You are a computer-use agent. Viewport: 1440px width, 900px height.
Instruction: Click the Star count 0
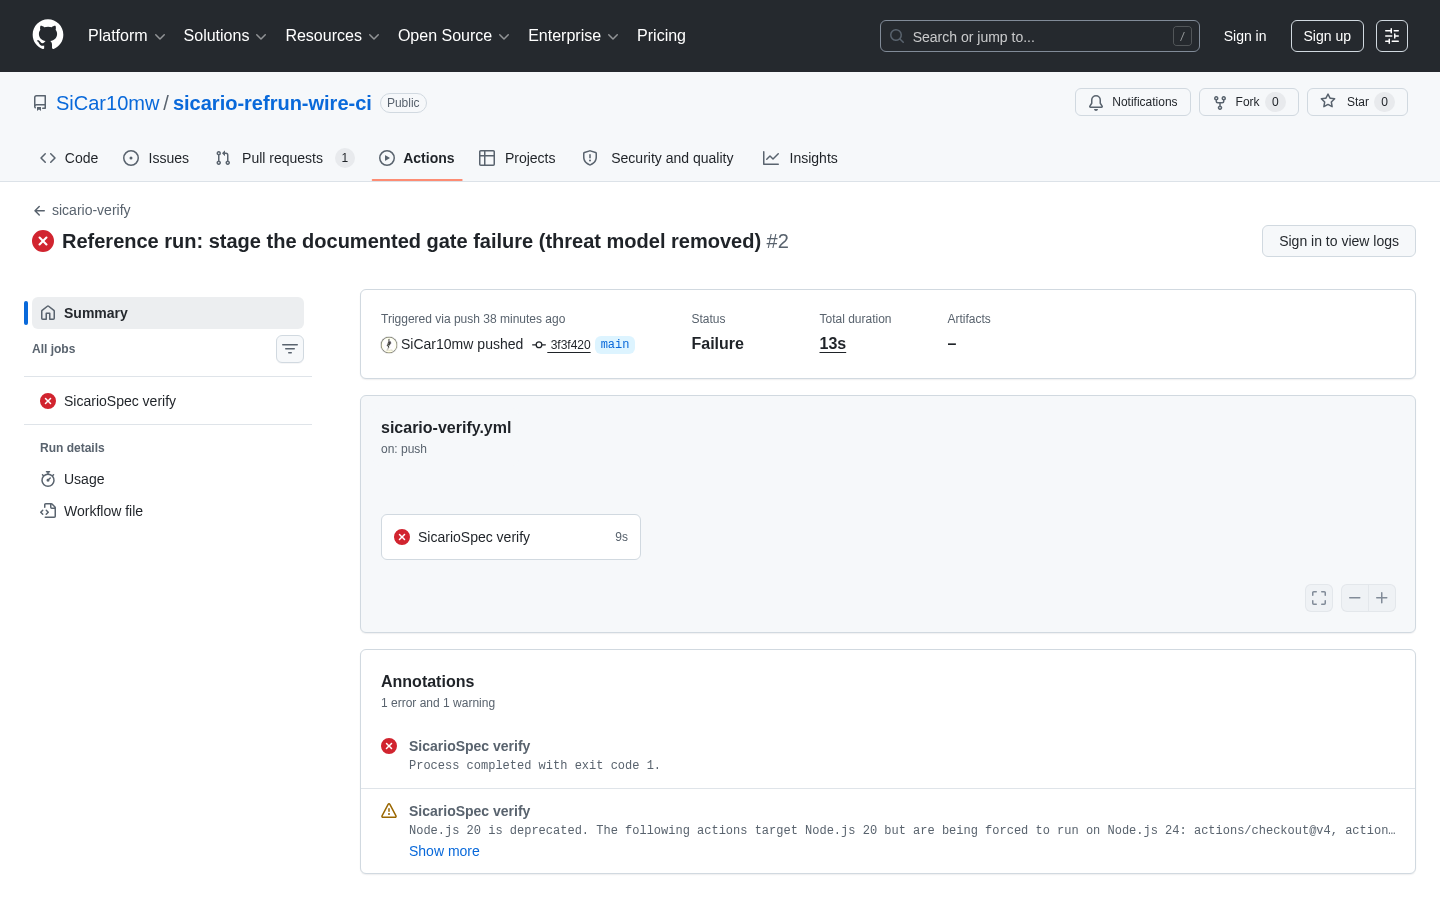coord(1384,102)
